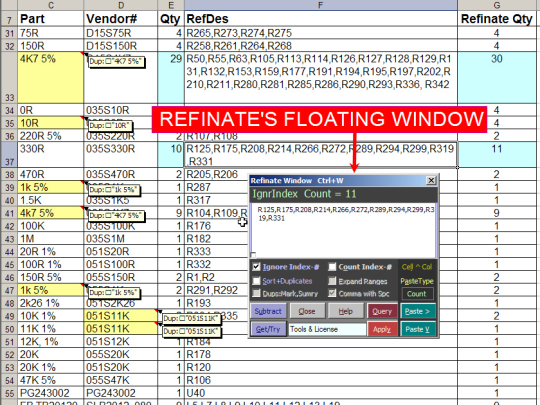
Task: Select column G header
Action: pos(497,5)
